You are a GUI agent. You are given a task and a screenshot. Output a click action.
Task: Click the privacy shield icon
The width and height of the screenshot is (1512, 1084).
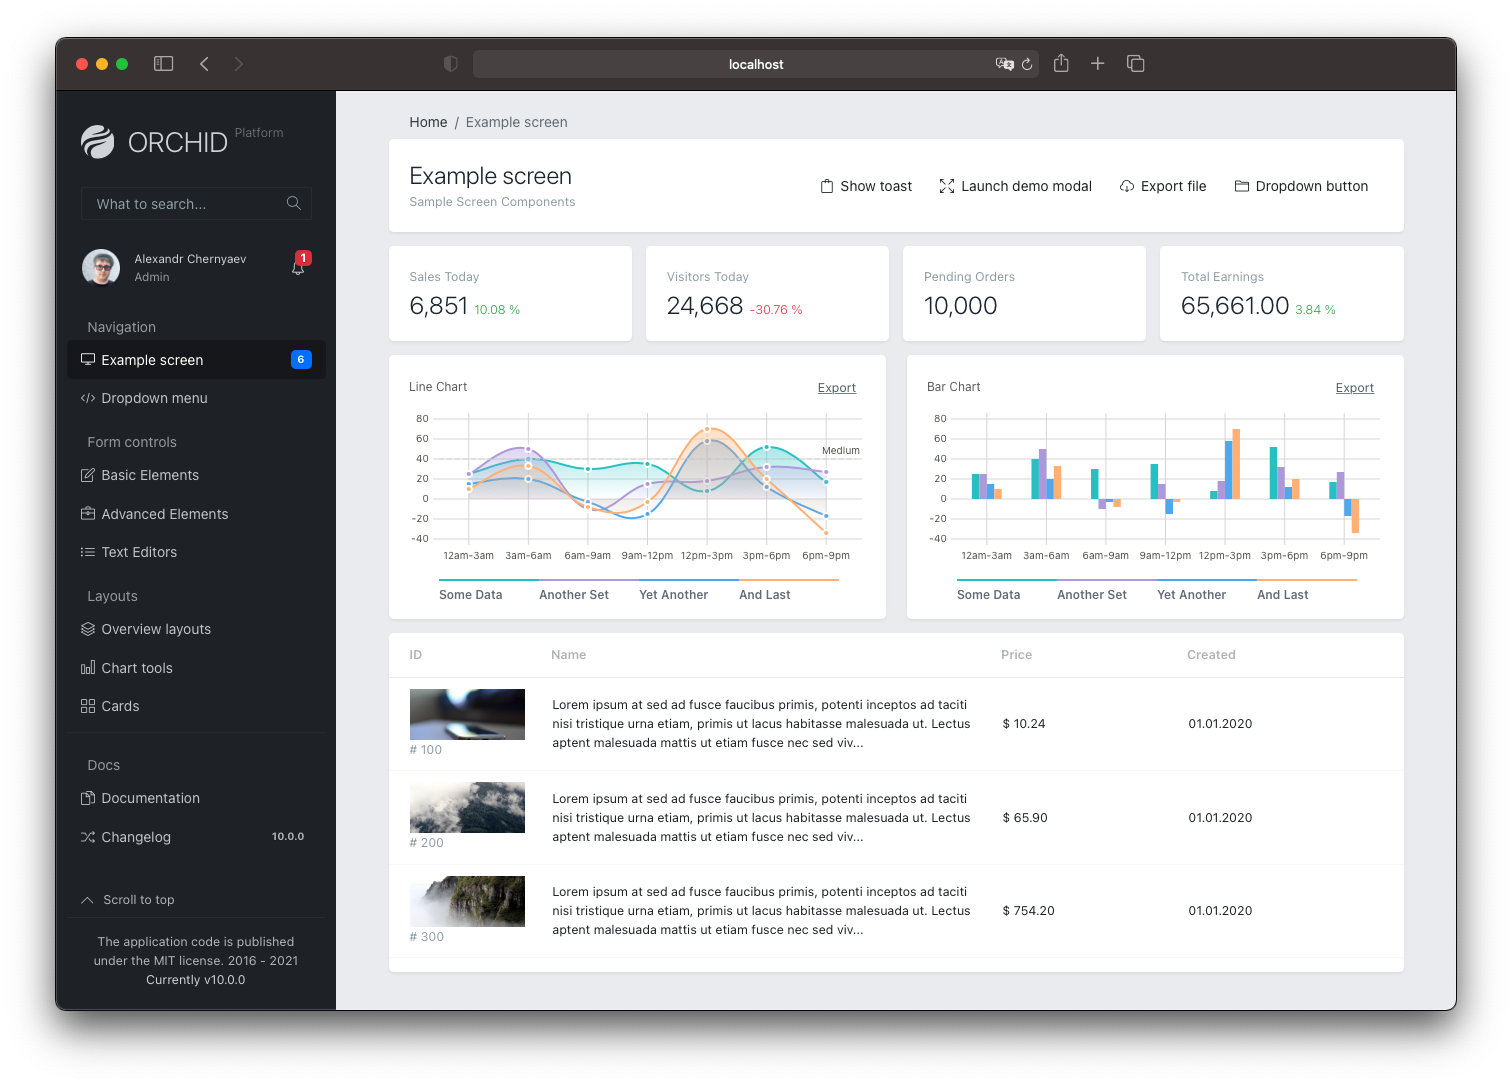pyautogui.click(x=451, y=64)
